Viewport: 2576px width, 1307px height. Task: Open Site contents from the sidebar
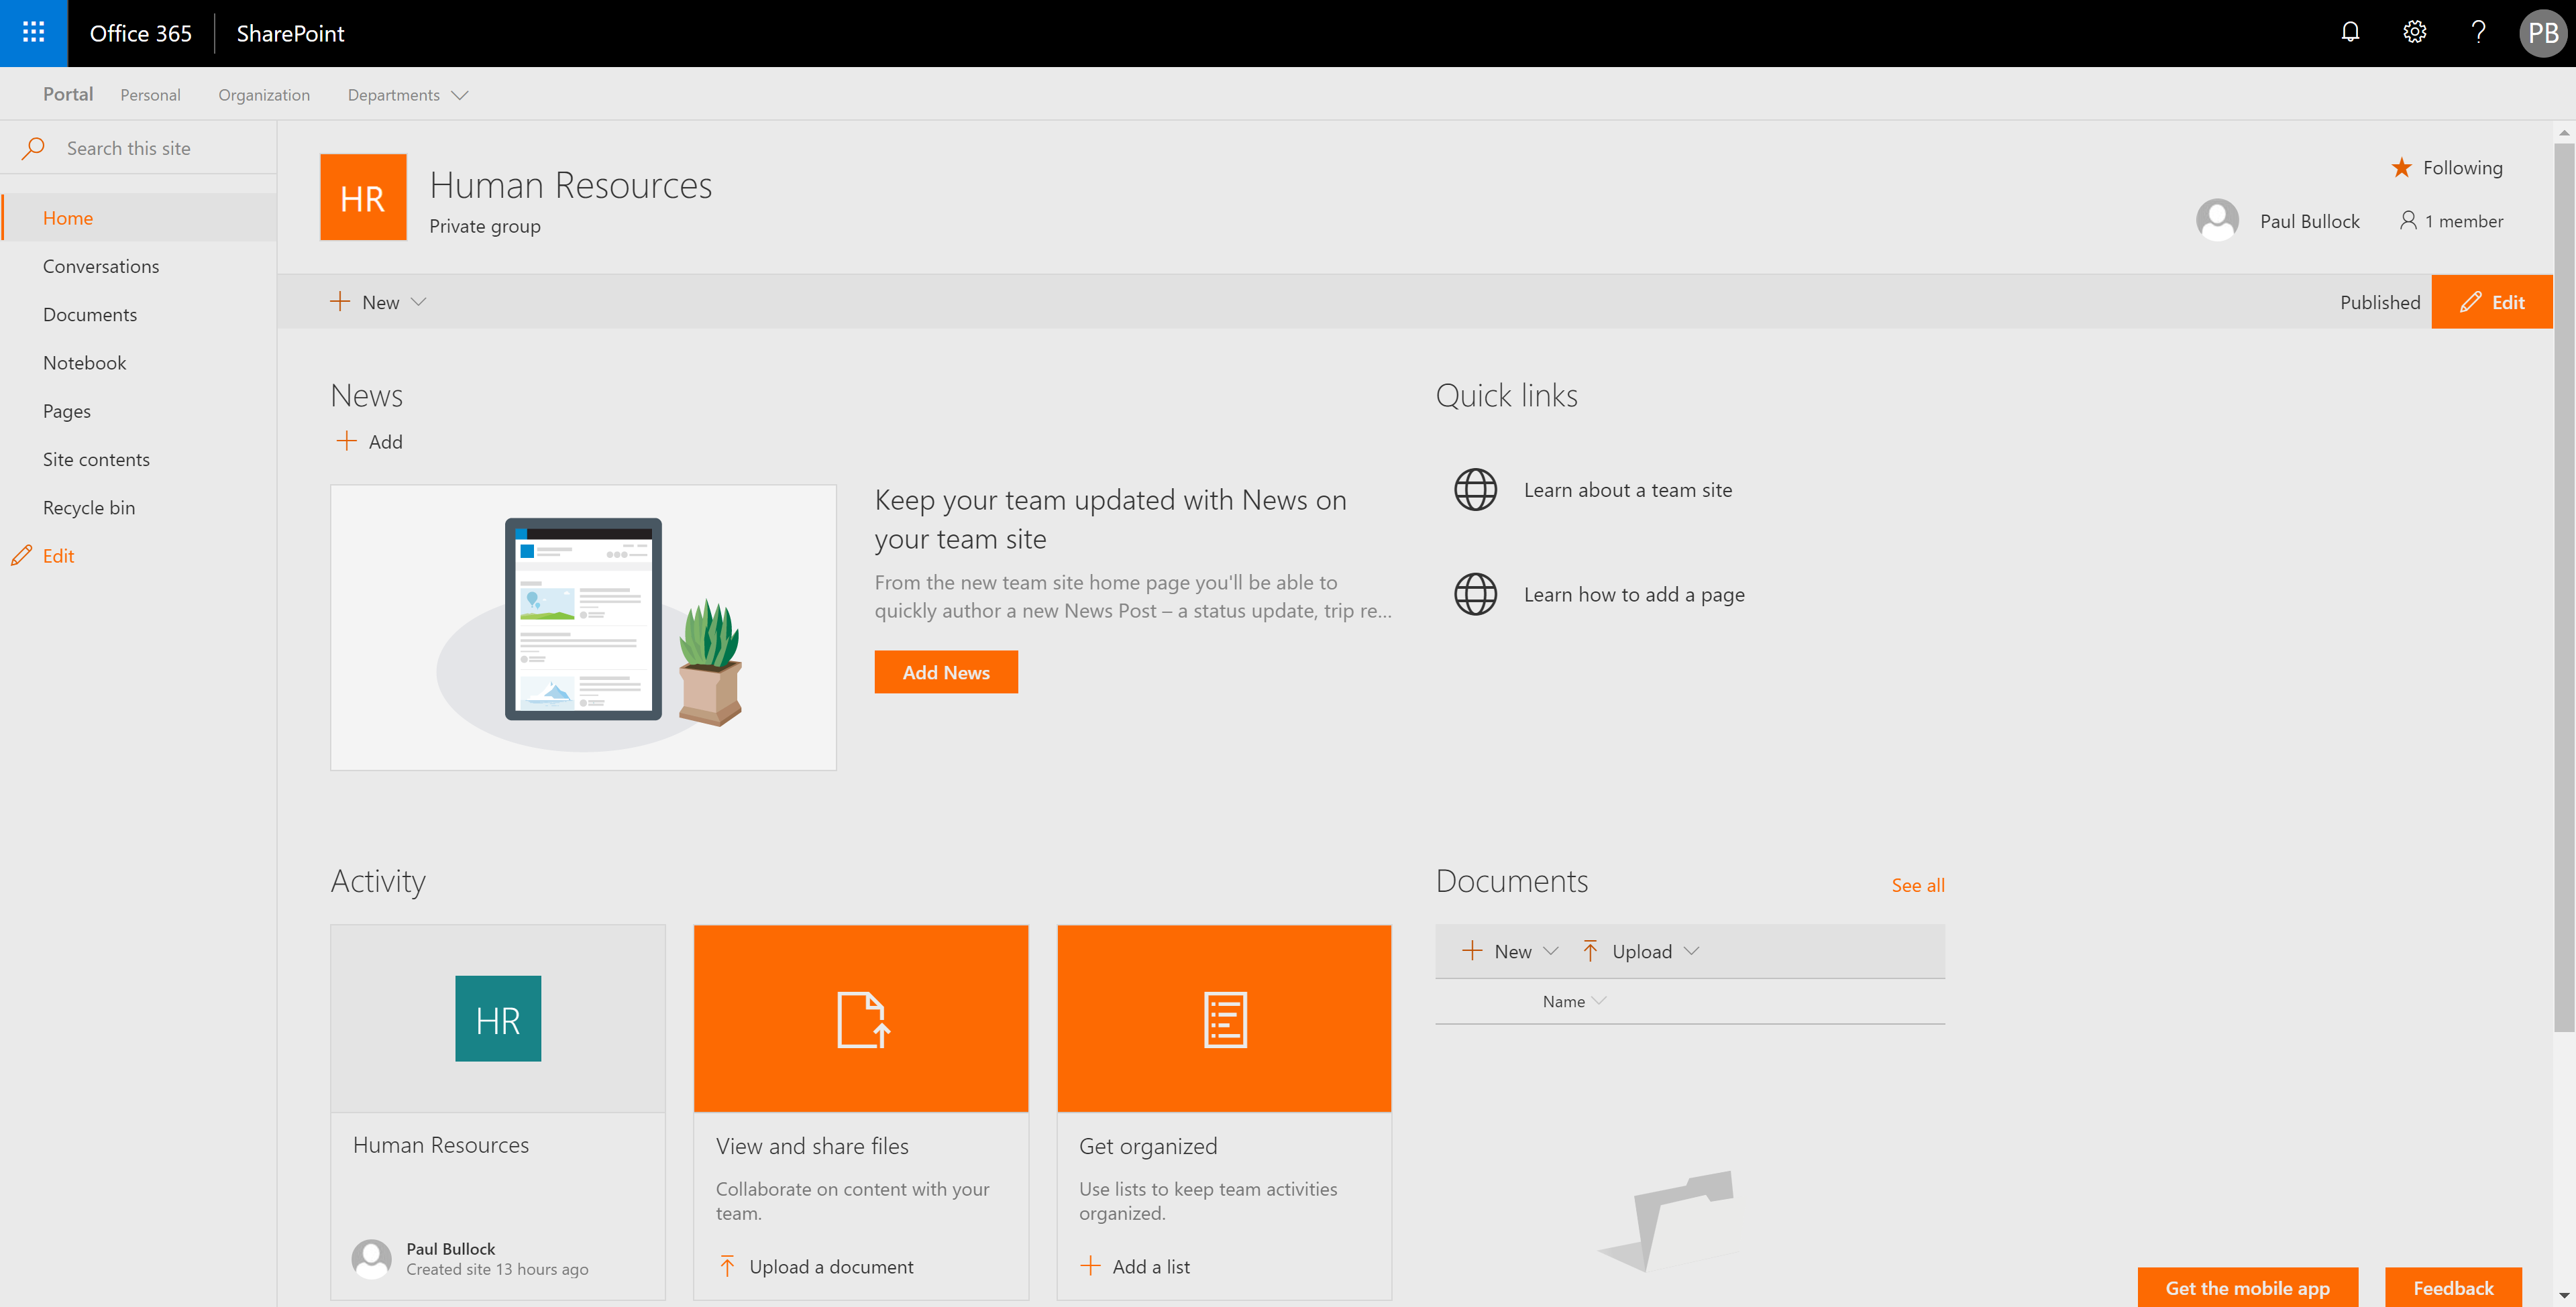click(96, 459)
